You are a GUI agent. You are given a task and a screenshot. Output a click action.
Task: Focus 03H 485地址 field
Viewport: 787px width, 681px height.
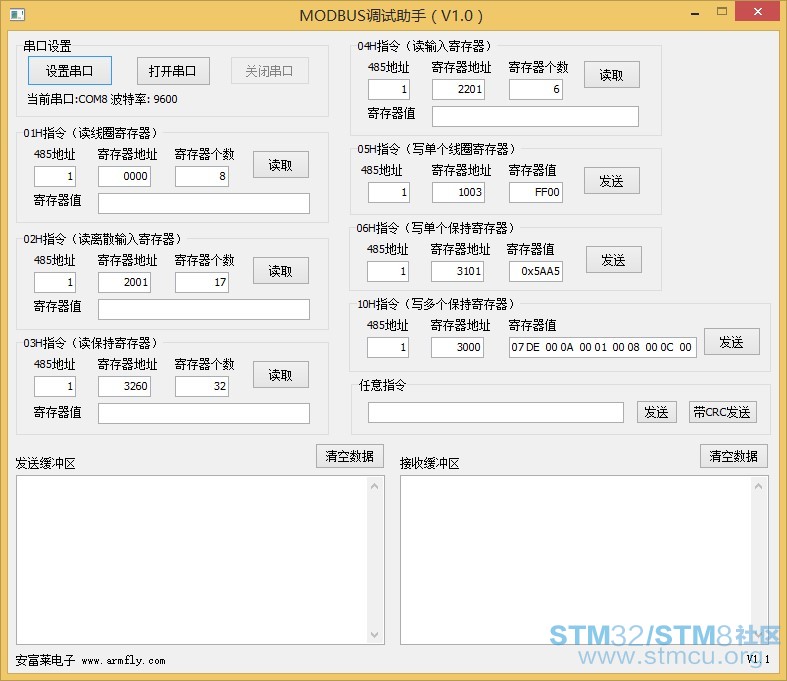click(x=55, y=386)
